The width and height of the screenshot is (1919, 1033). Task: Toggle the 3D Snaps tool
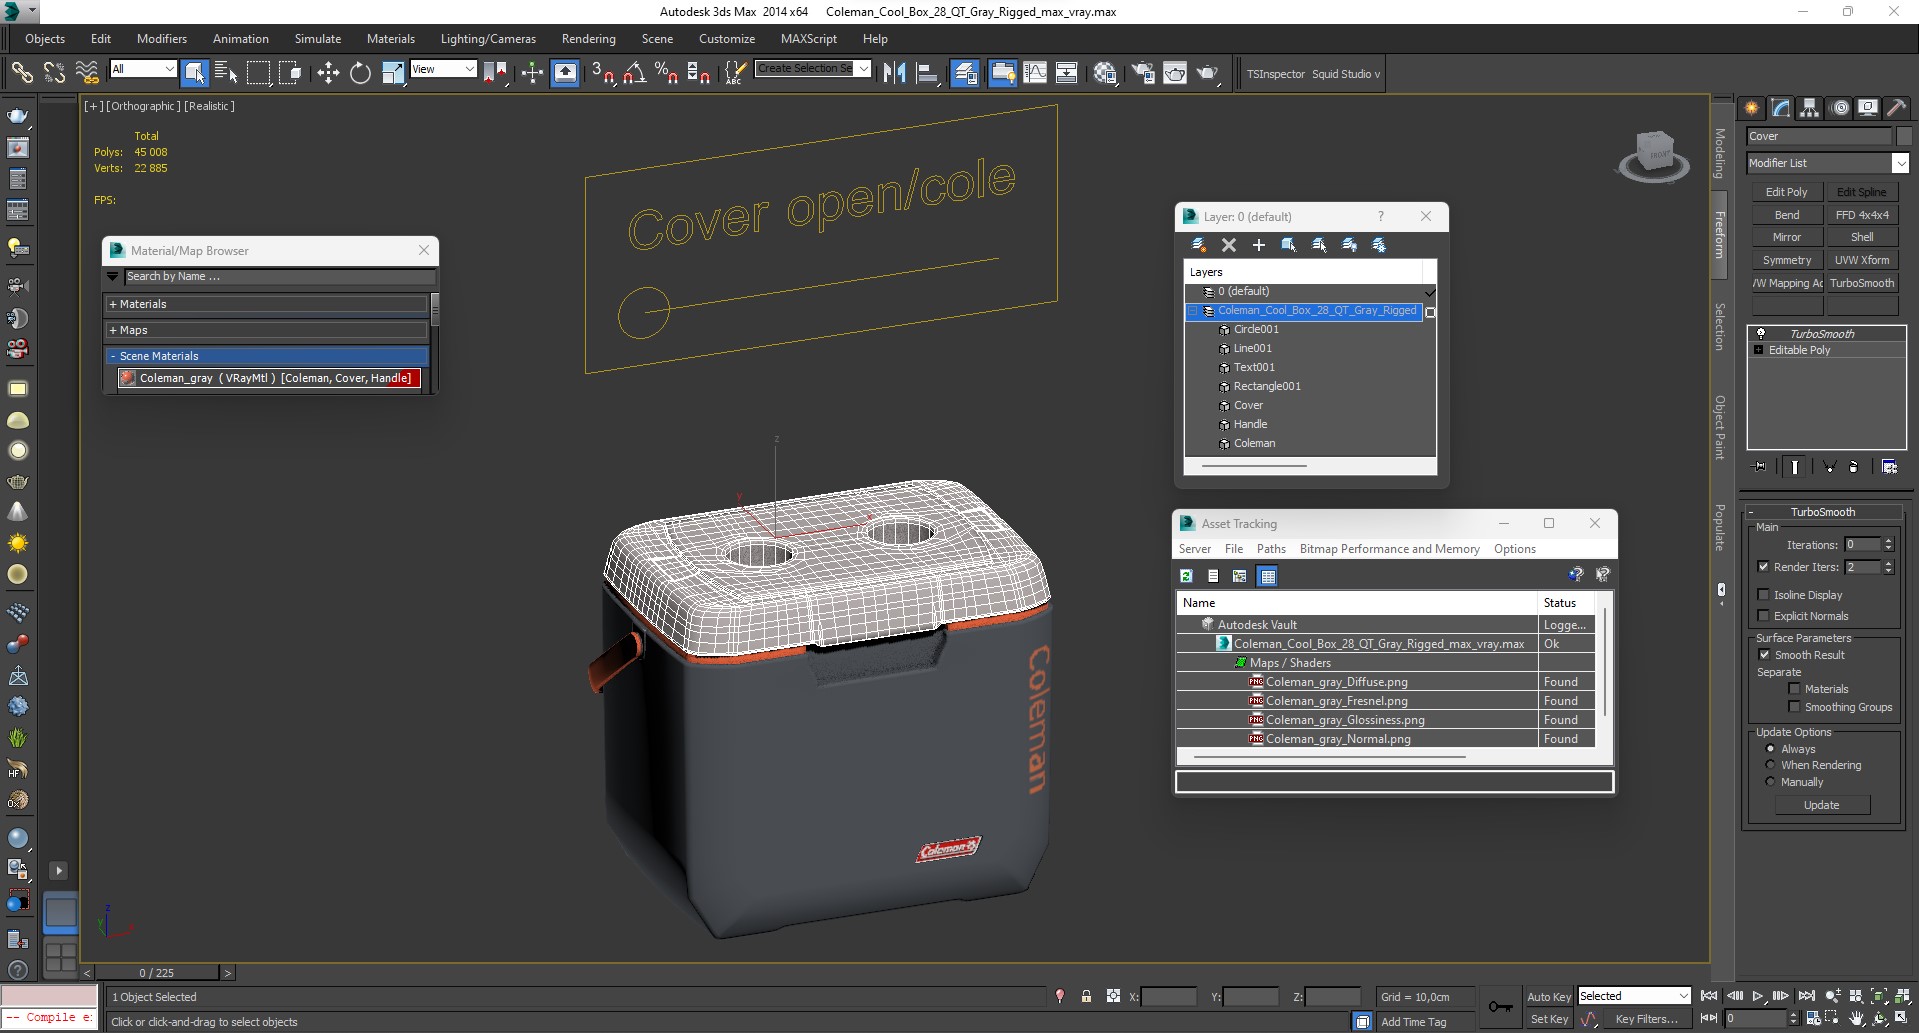point(602,73)
